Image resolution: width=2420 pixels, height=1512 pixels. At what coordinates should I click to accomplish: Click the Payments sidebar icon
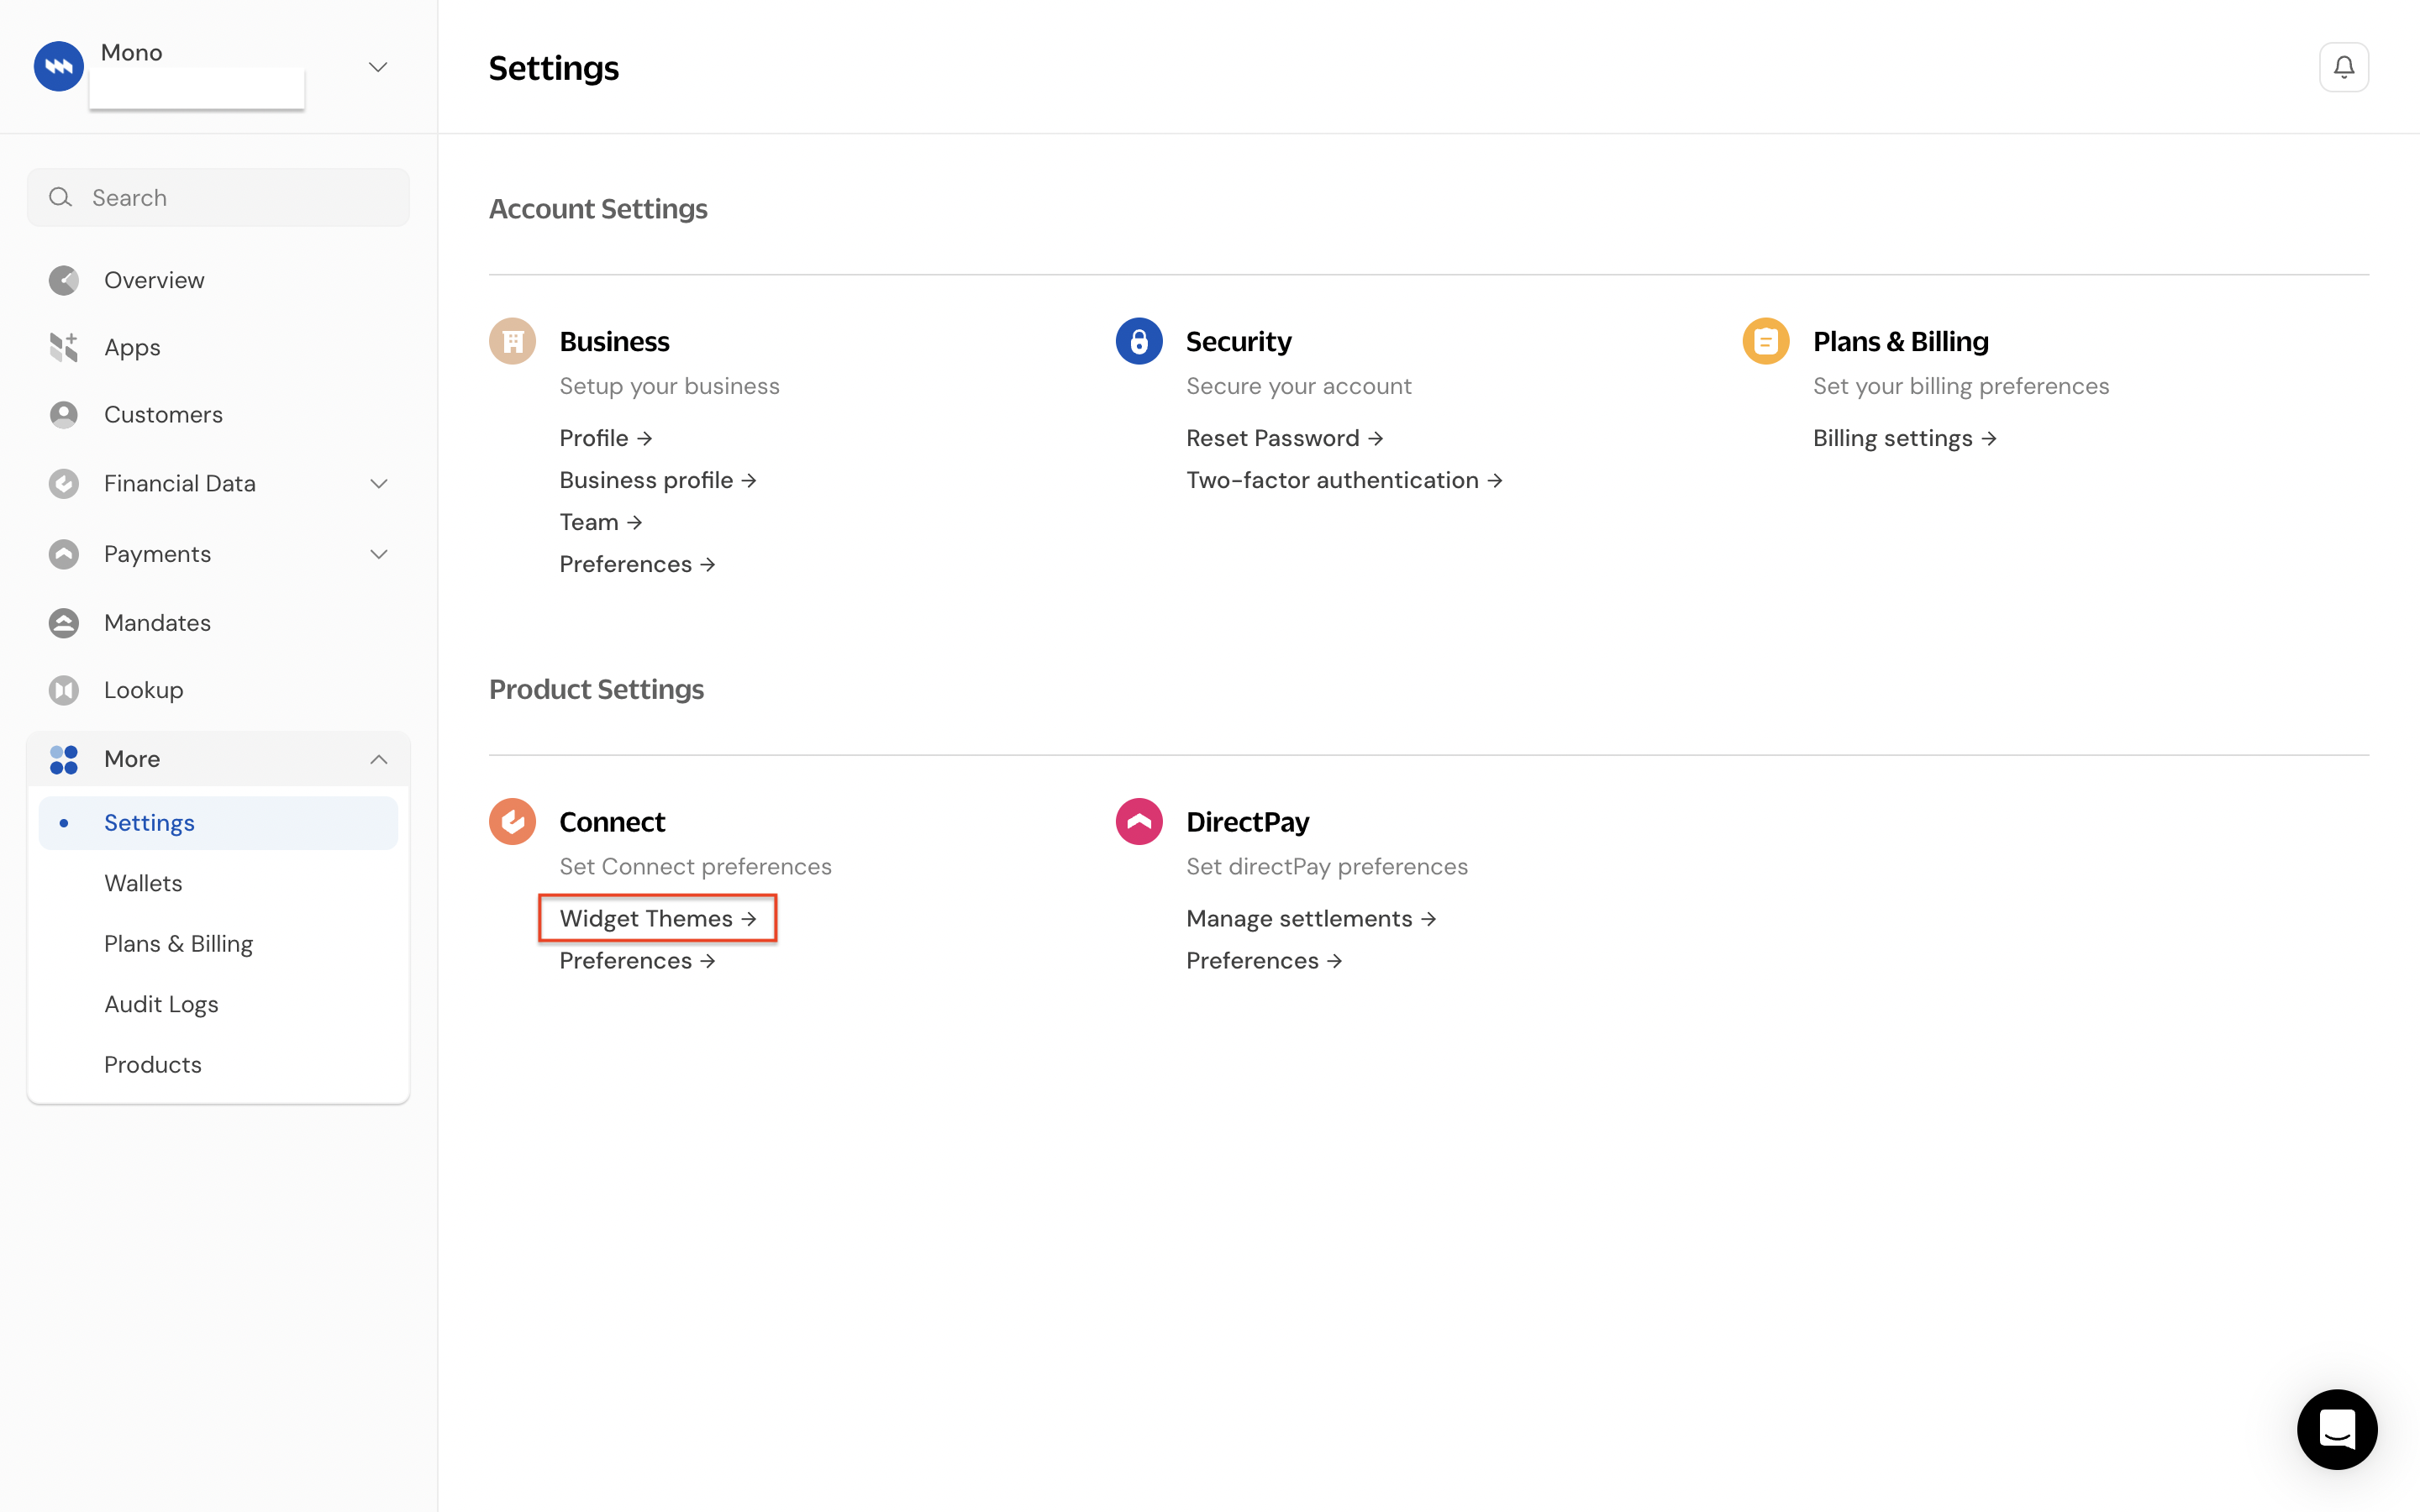64,554
